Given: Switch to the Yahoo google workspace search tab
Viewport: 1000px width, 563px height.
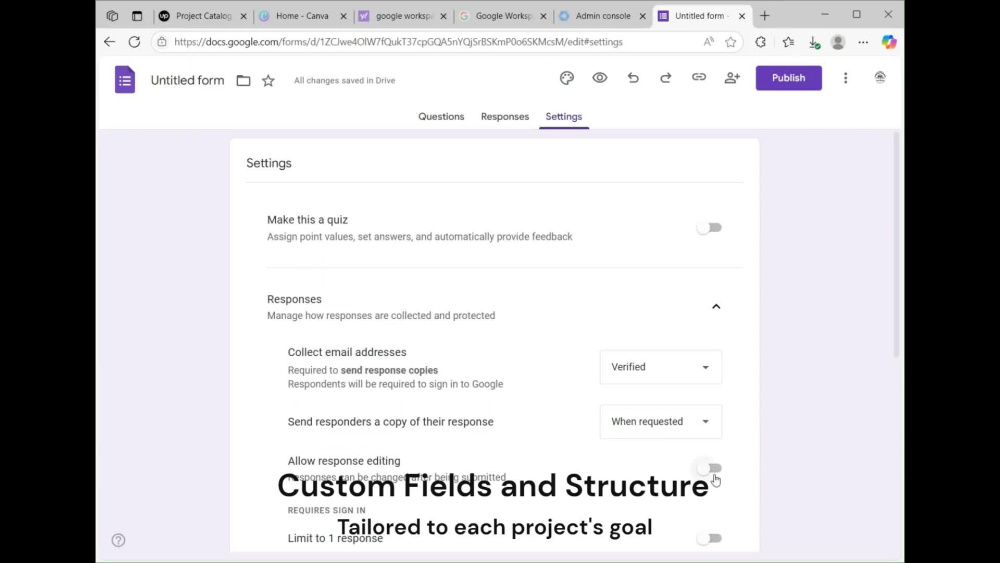Looking at the screenshot, I should tap(403, 16).
